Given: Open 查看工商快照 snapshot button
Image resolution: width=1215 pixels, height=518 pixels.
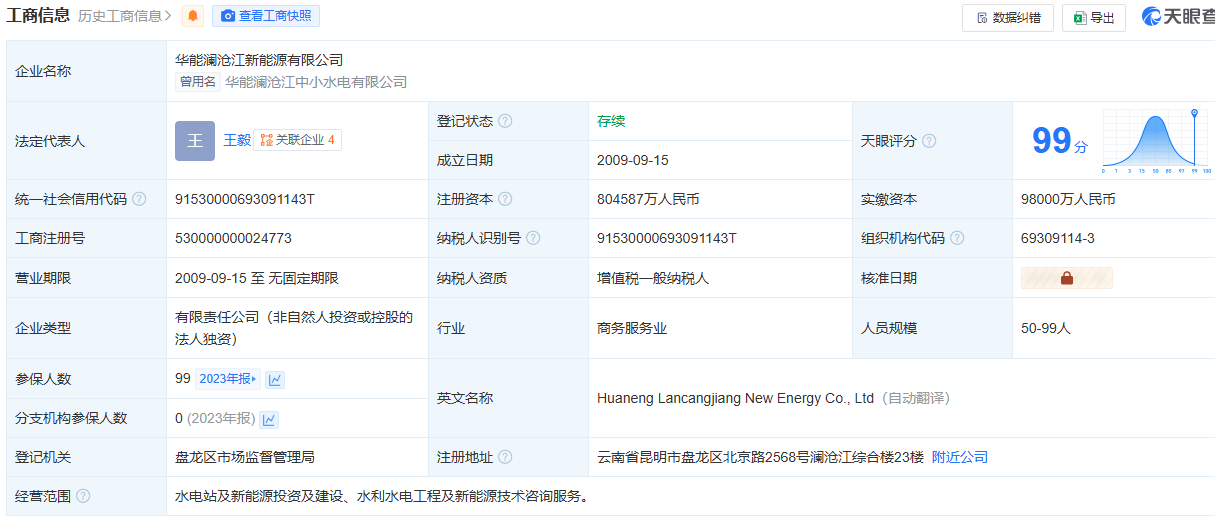Looking at the screenshot, I should 266,16.
